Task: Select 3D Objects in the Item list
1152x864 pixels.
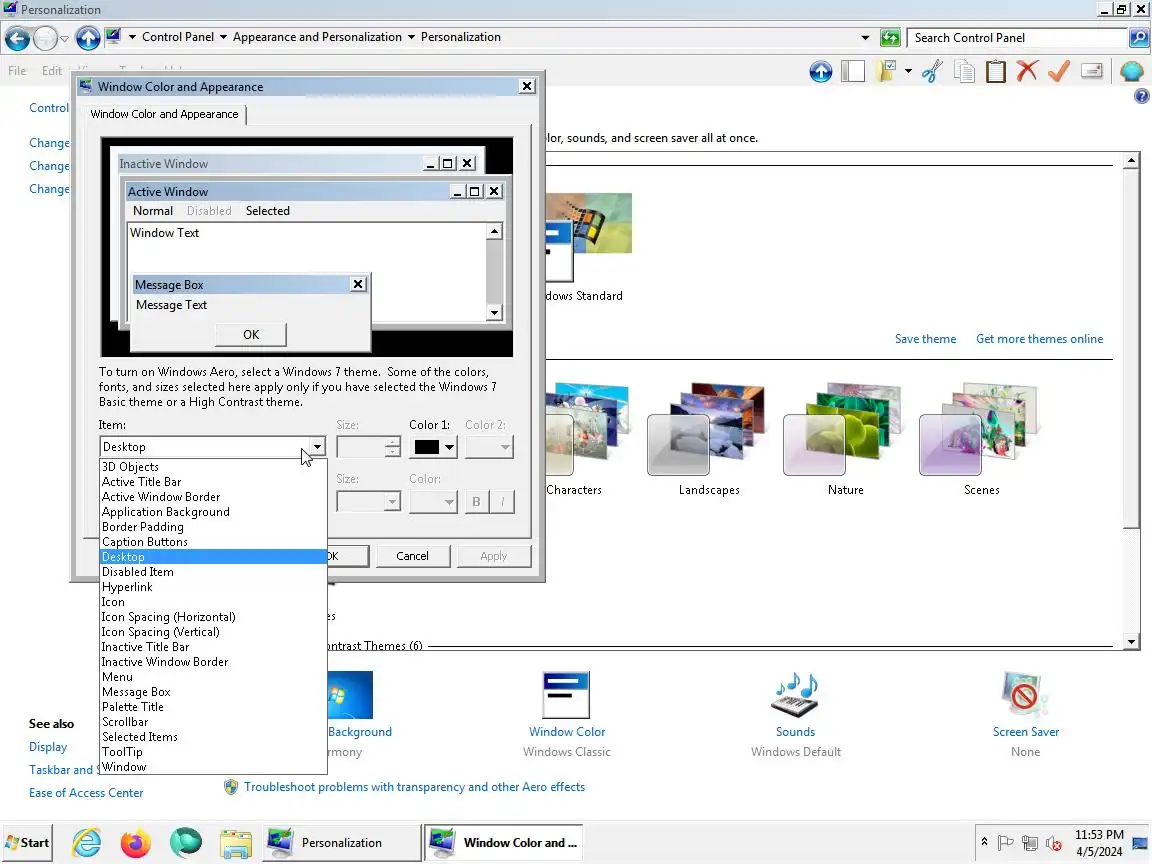Action: tap(213, 467)
